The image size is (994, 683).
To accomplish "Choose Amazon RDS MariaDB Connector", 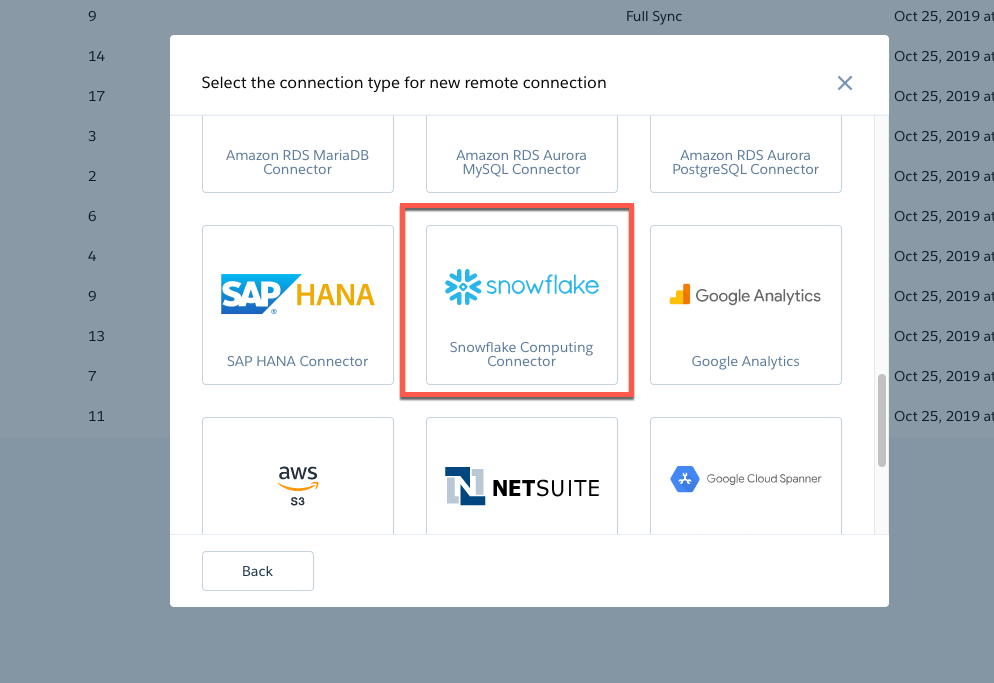I will tap(297, 162).
